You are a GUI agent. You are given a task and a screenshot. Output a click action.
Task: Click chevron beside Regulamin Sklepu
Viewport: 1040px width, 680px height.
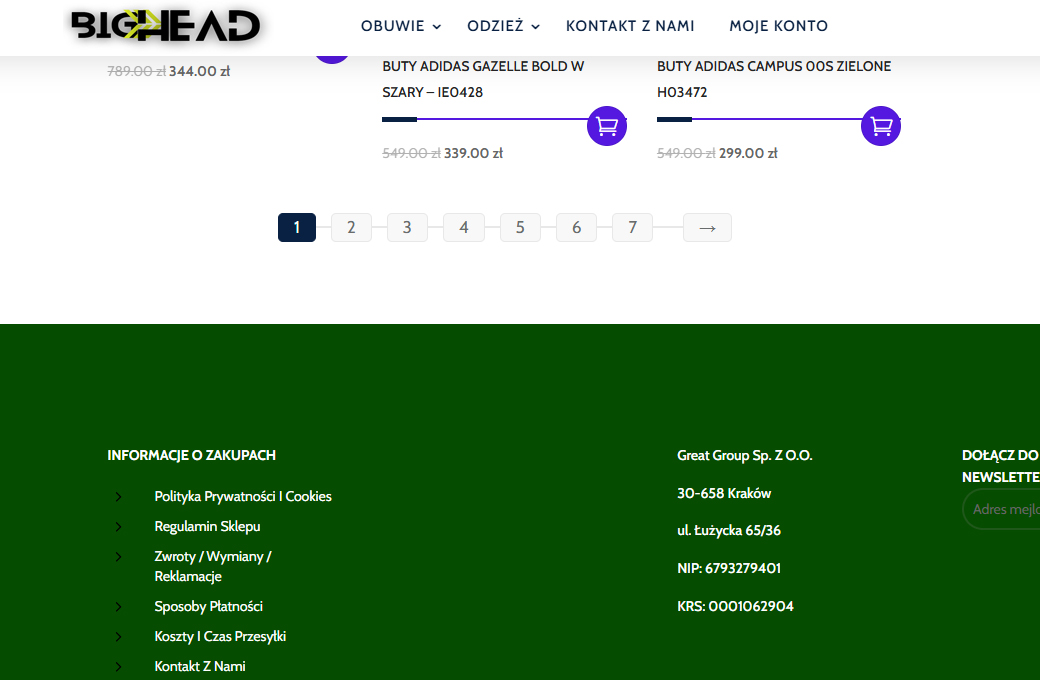point(119,527)
